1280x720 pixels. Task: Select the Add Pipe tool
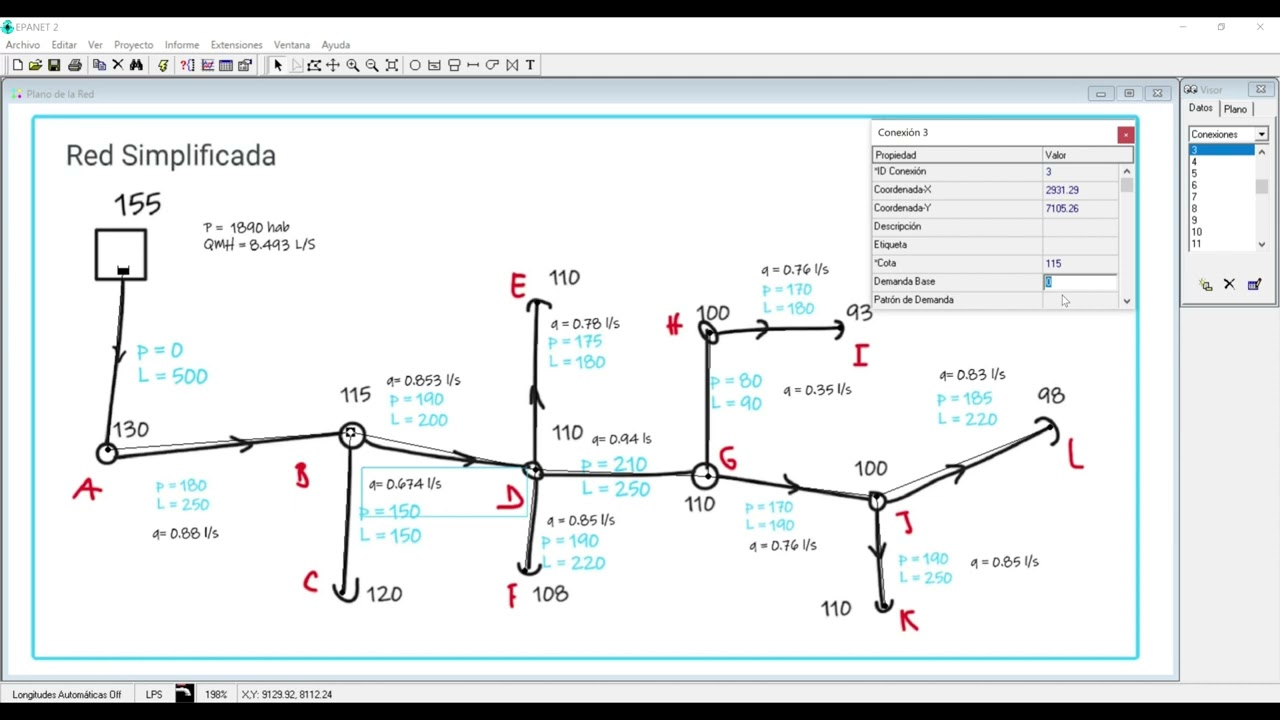(472, 65)
